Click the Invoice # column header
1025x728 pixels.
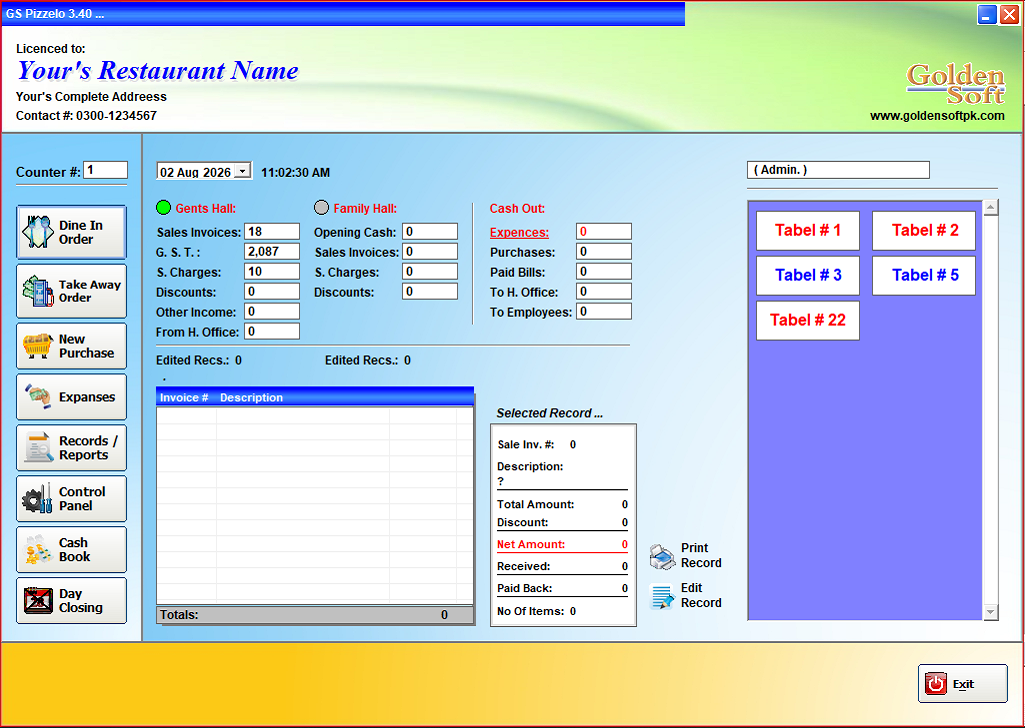(x=184, y=397)
